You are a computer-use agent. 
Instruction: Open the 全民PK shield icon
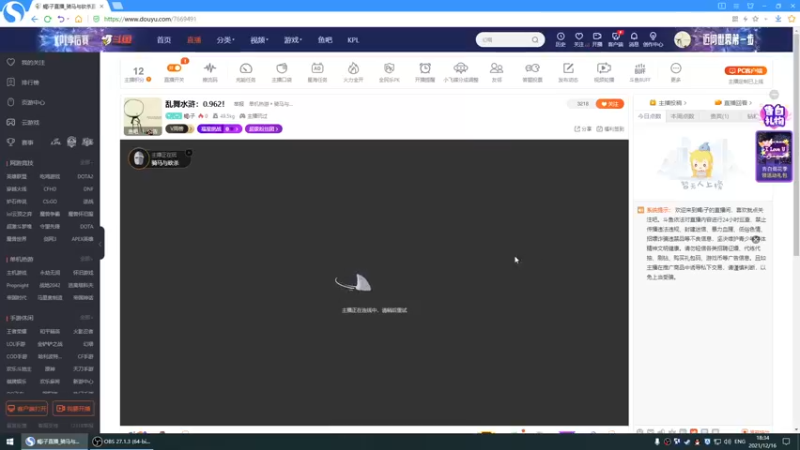tap(389, 71)
